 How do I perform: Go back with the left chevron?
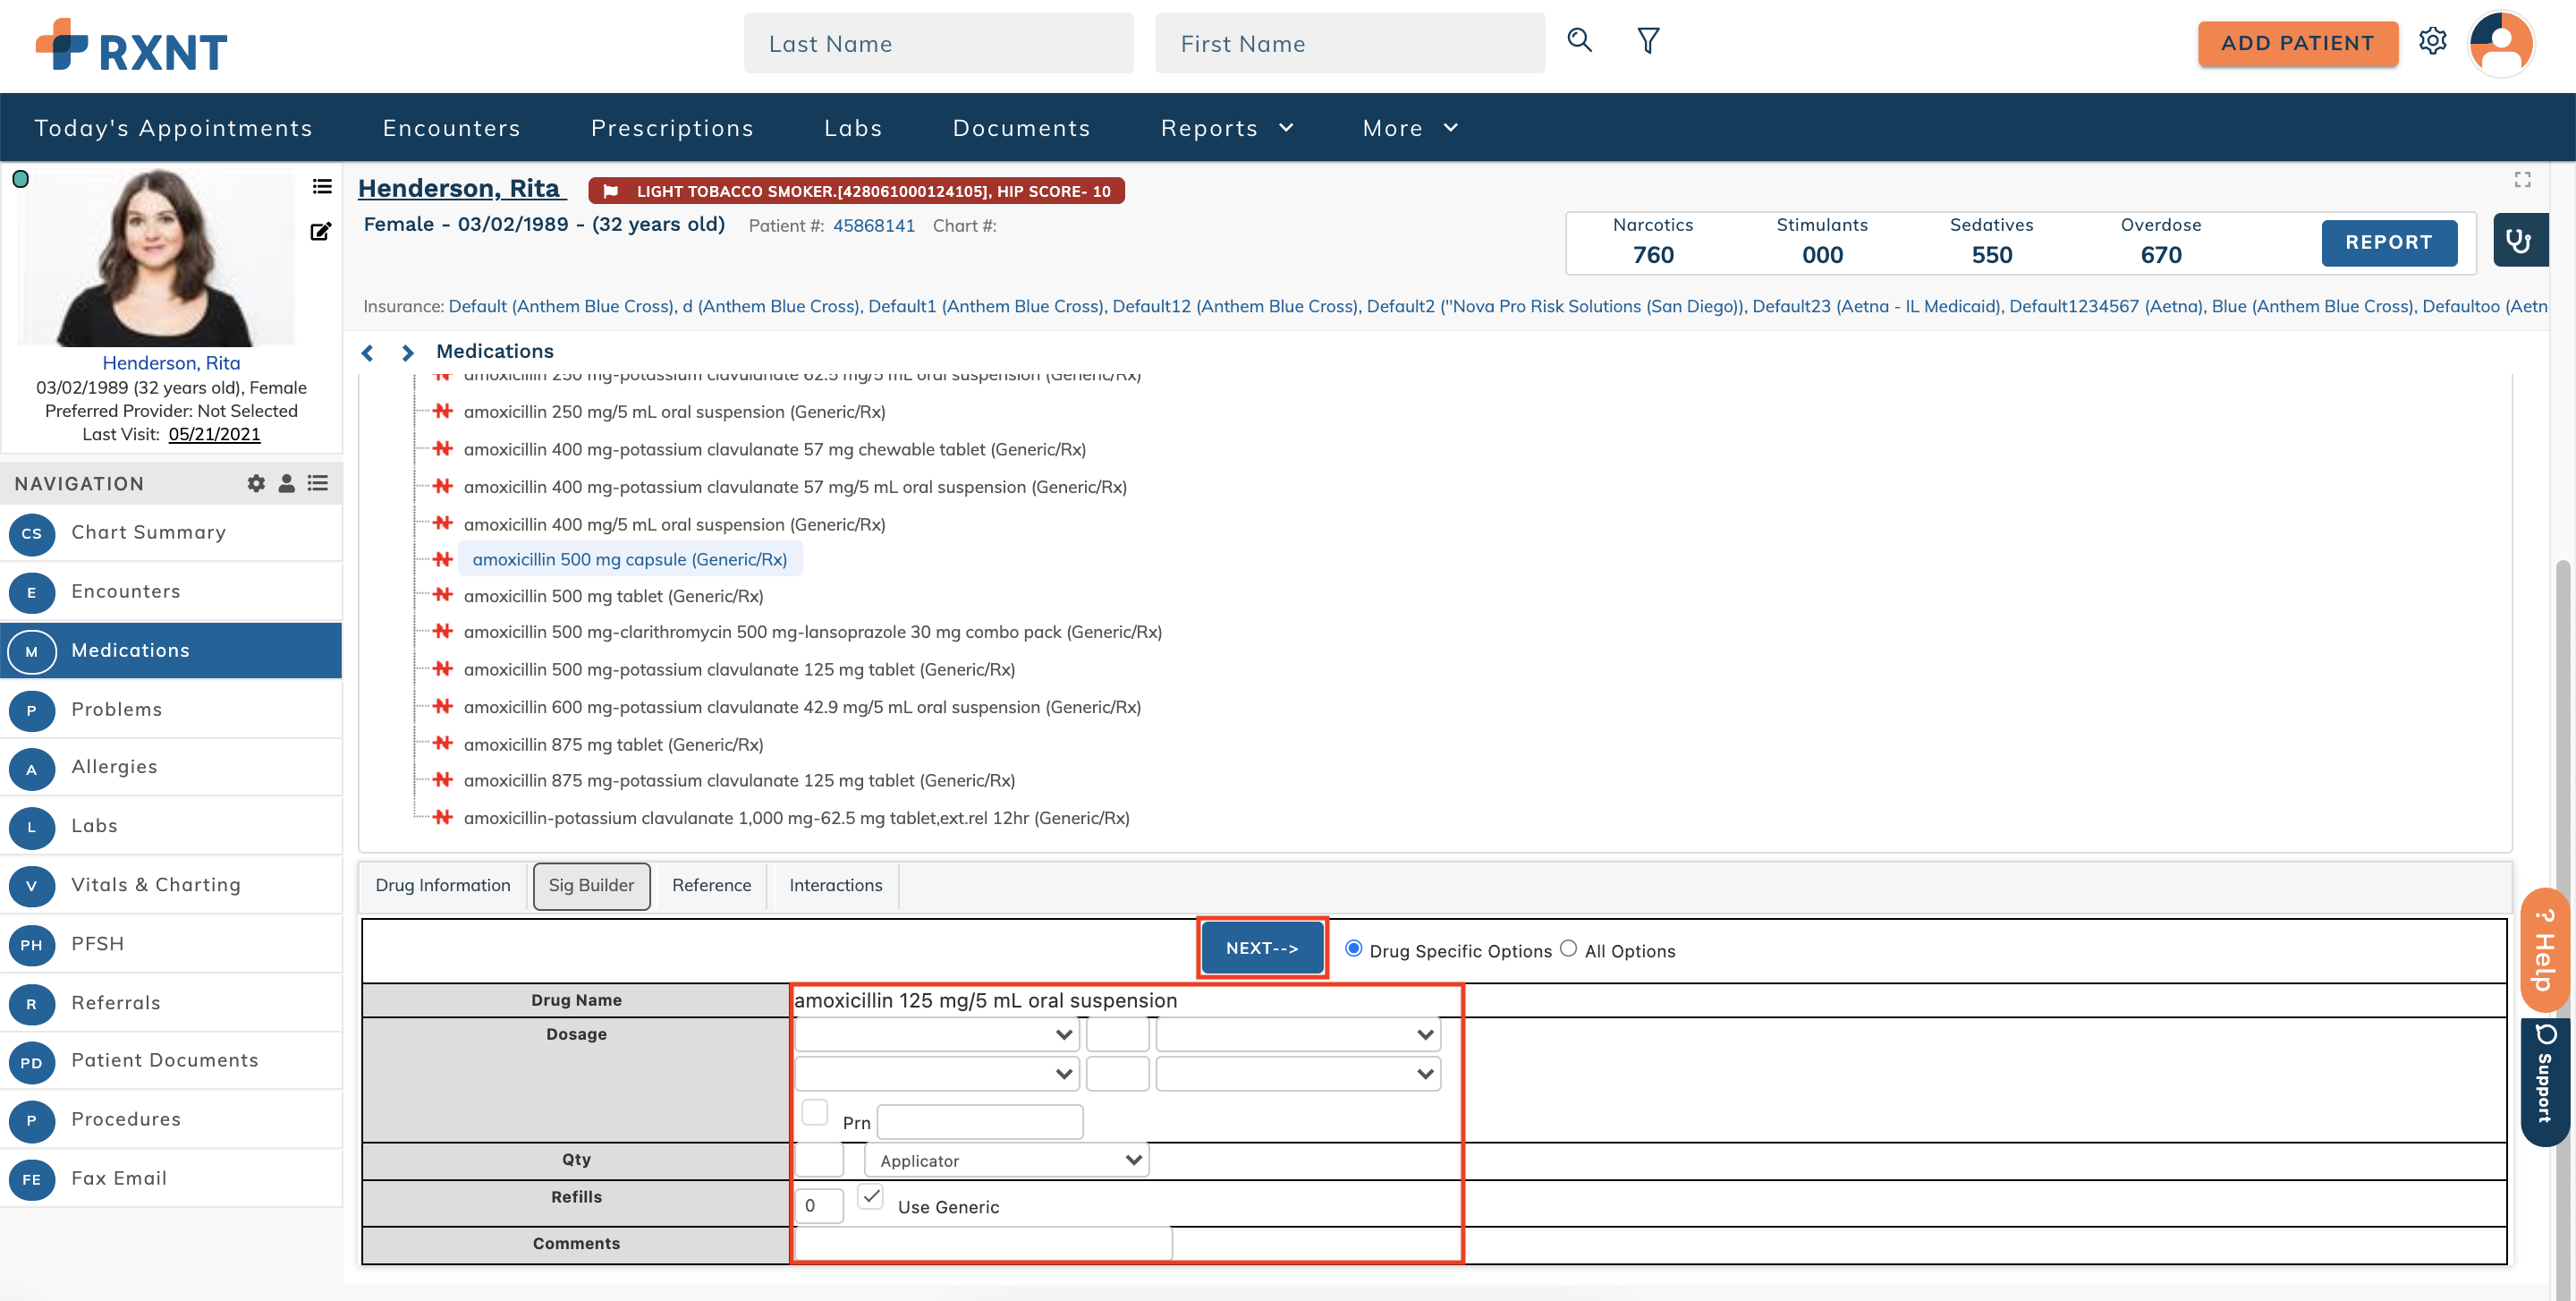pos(368,352)
